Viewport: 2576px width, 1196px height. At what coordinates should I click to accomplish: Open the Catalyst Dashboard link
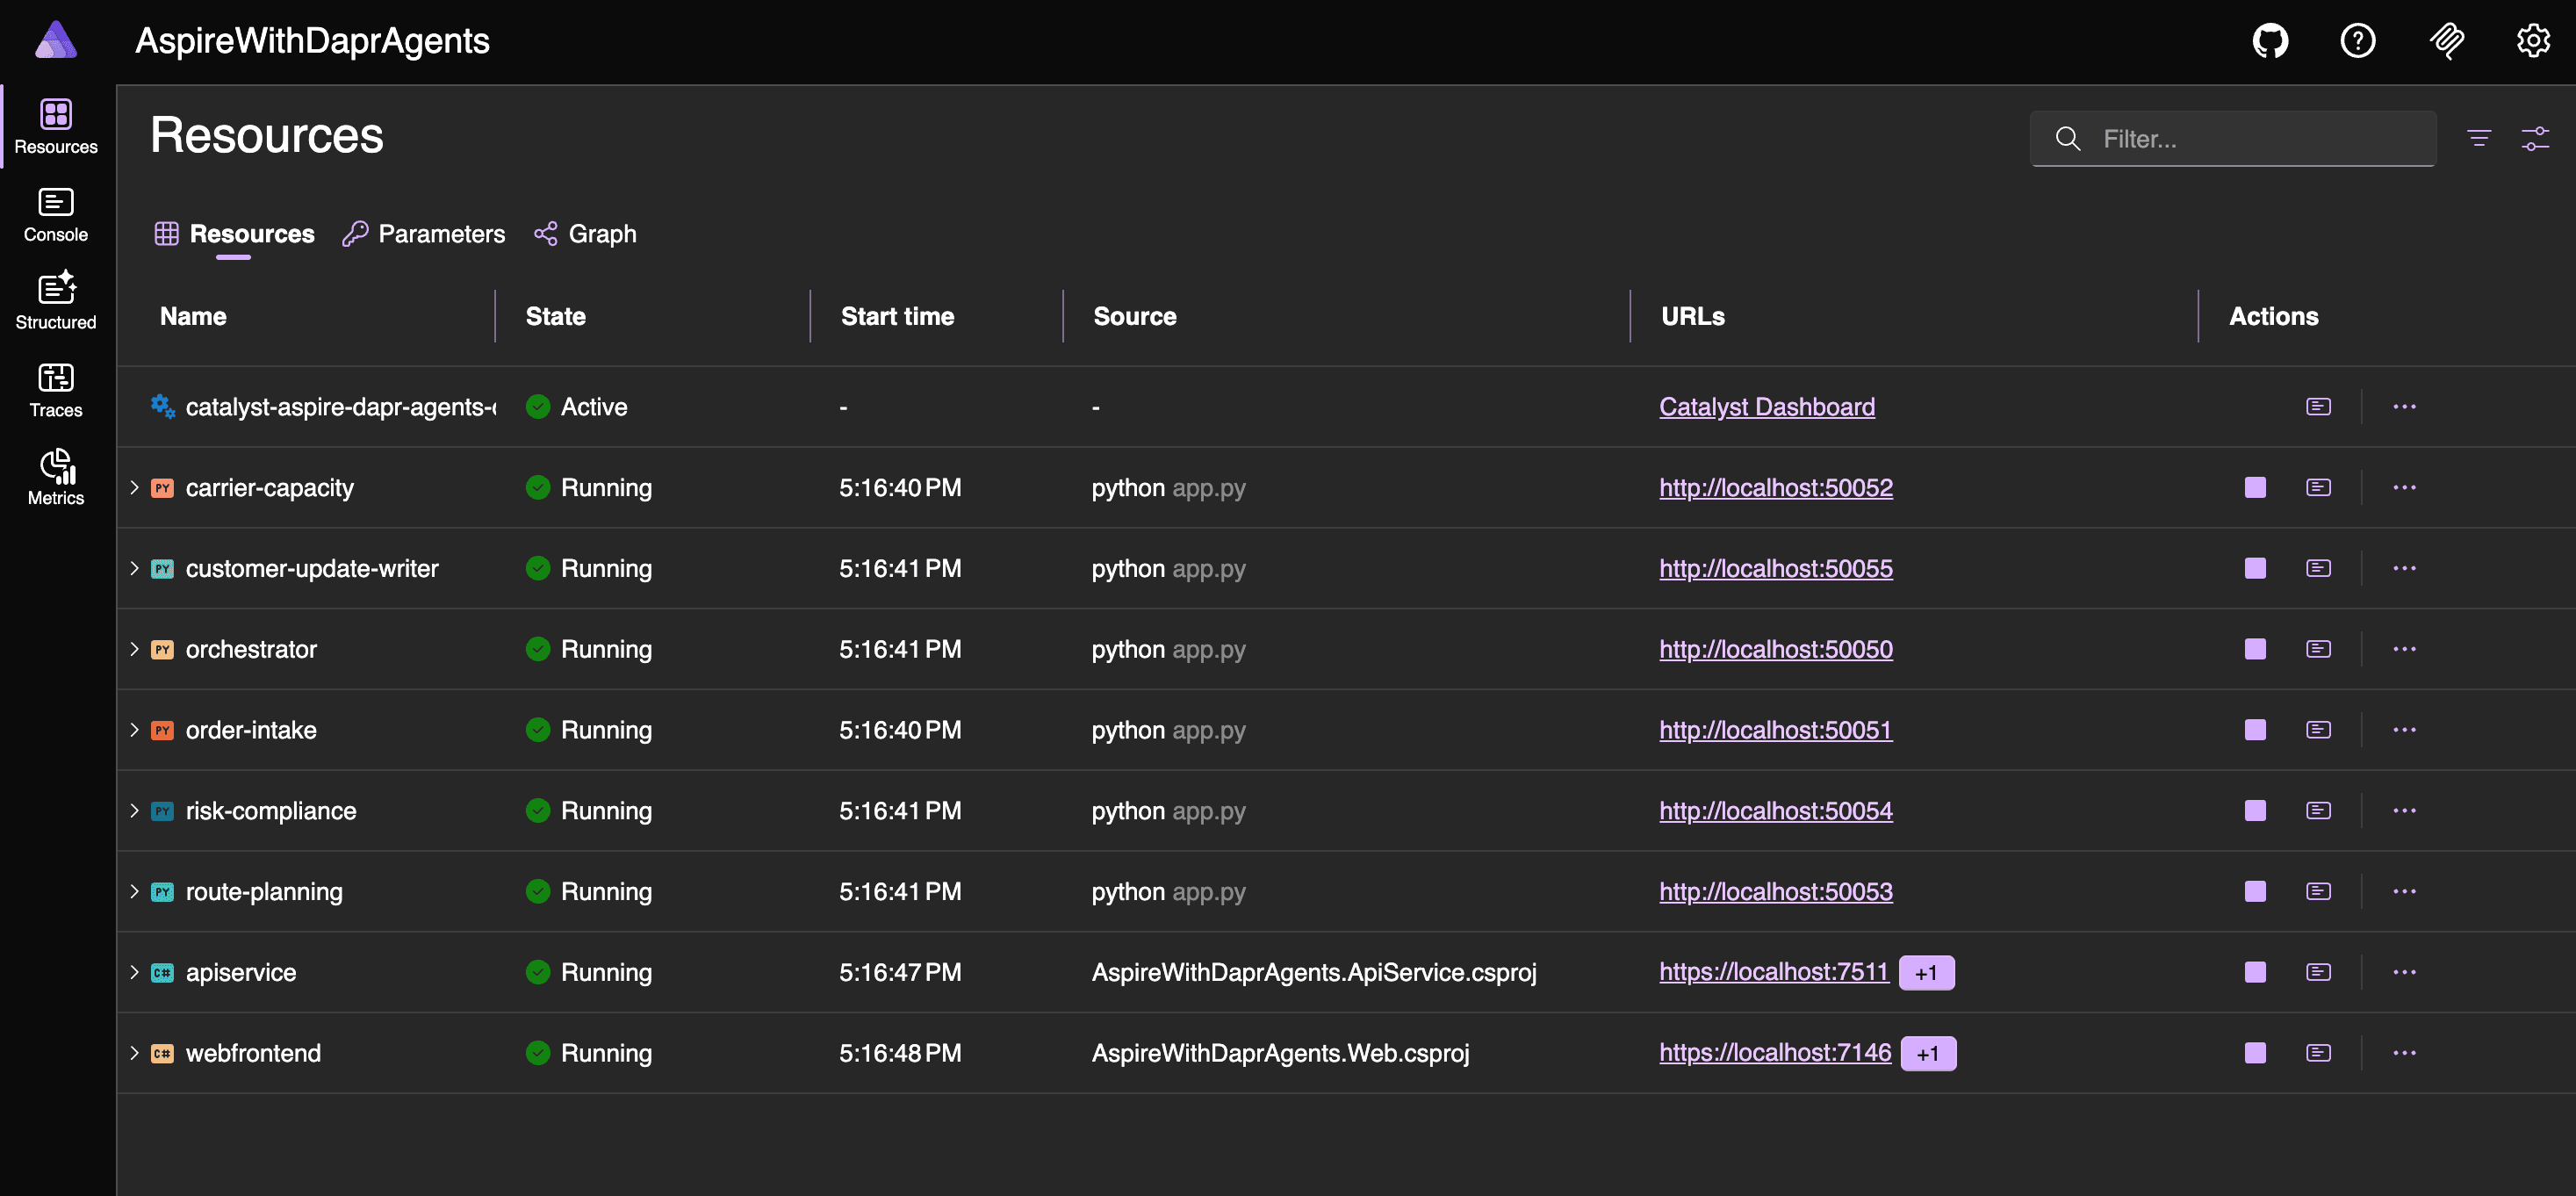1767,407
